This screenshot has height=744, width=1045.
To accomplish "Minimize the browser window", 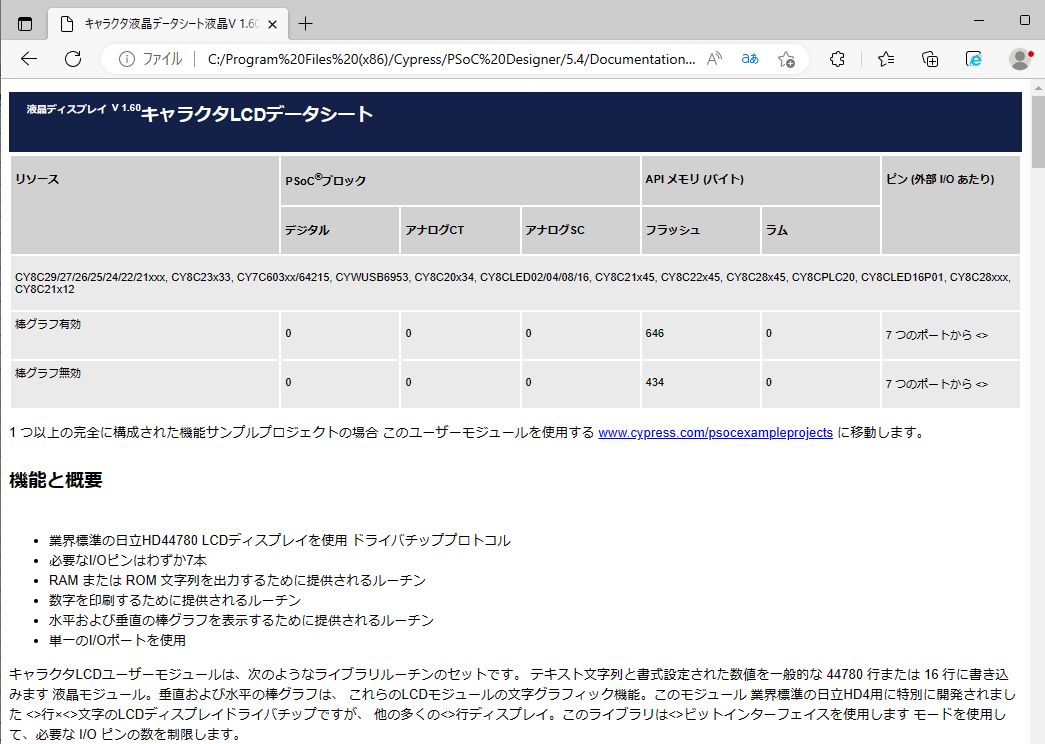I will click(x=978, y=20).
